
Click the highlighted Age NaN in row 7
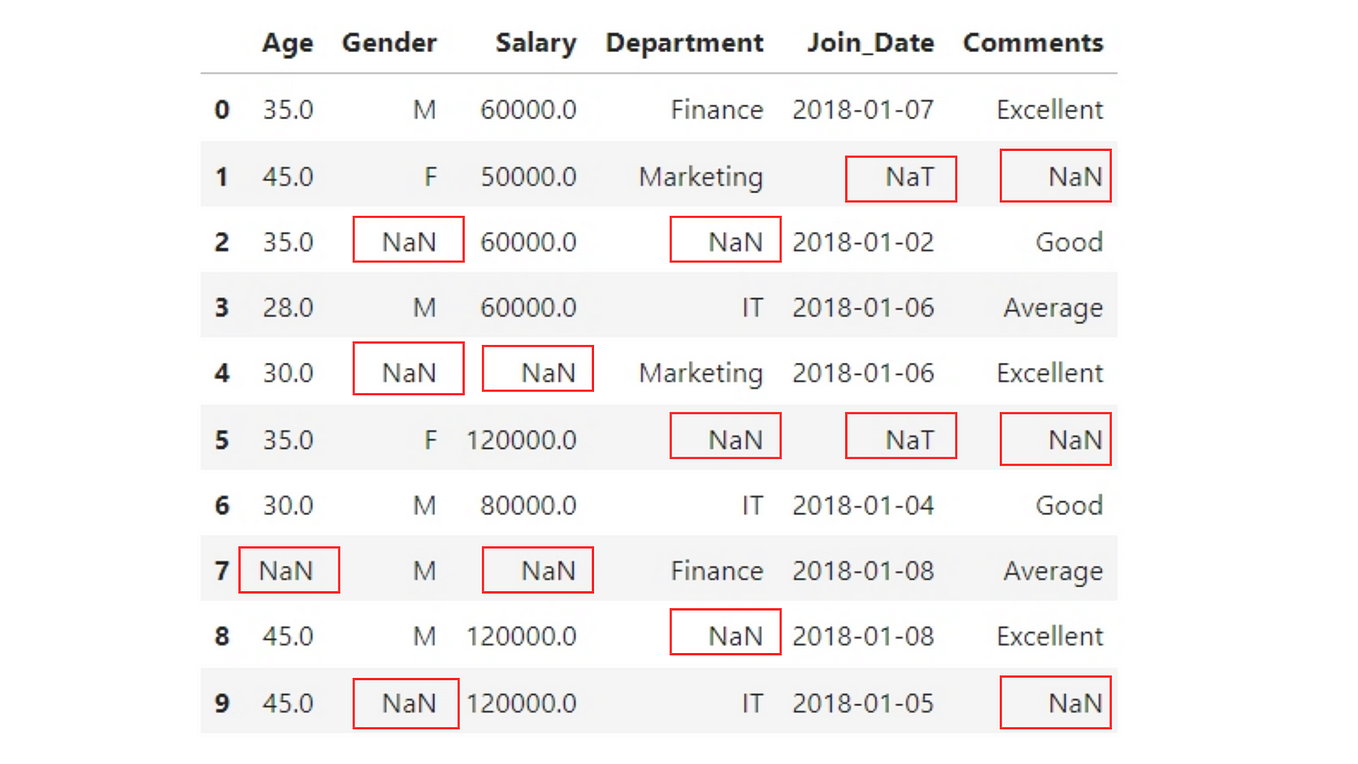click(289, 570)
